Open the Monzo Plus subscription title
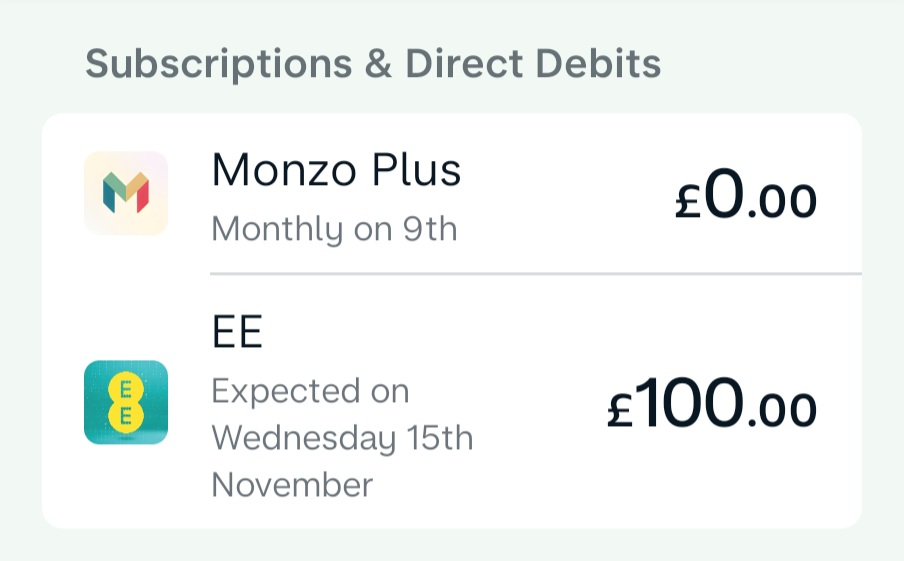The width and height of the screenshot is (904, 561). (336, 170)
